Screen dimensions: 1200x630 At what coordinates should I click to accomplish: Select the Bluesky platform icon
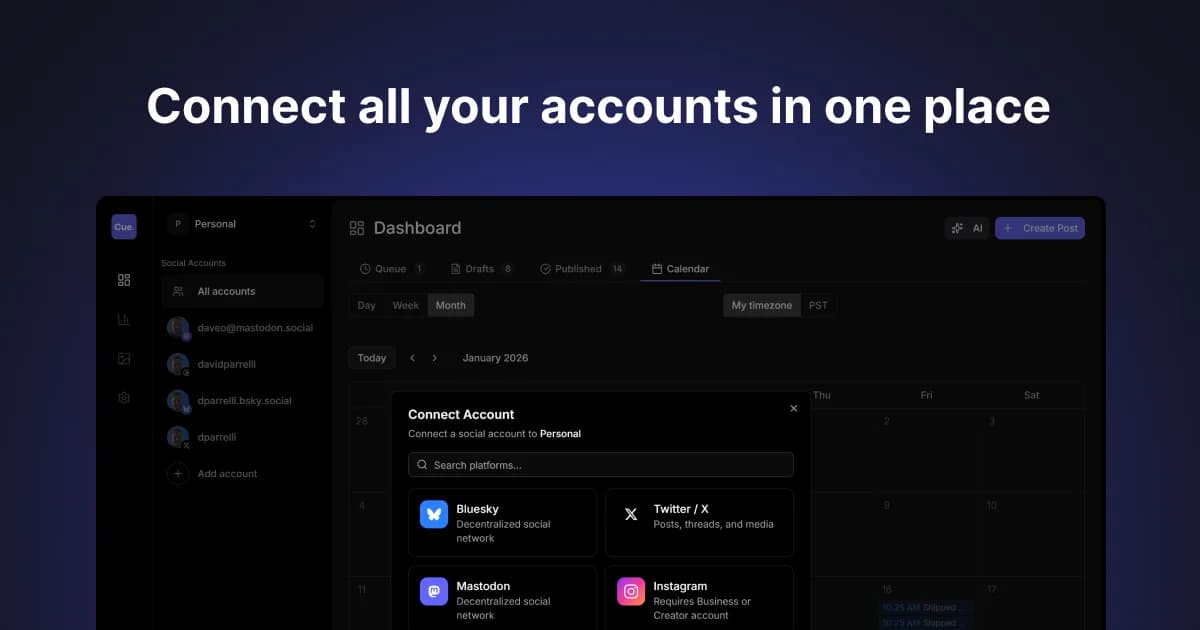pos(433,515)
